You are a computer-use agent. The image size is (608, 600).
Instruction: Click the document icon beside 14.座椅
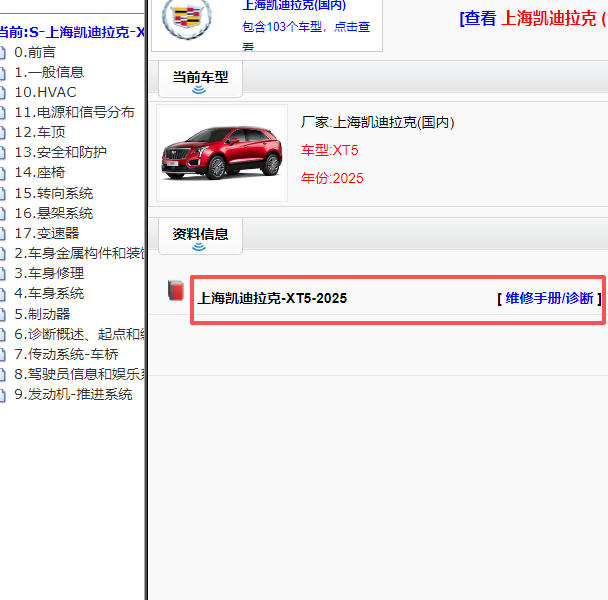point(2,173)
